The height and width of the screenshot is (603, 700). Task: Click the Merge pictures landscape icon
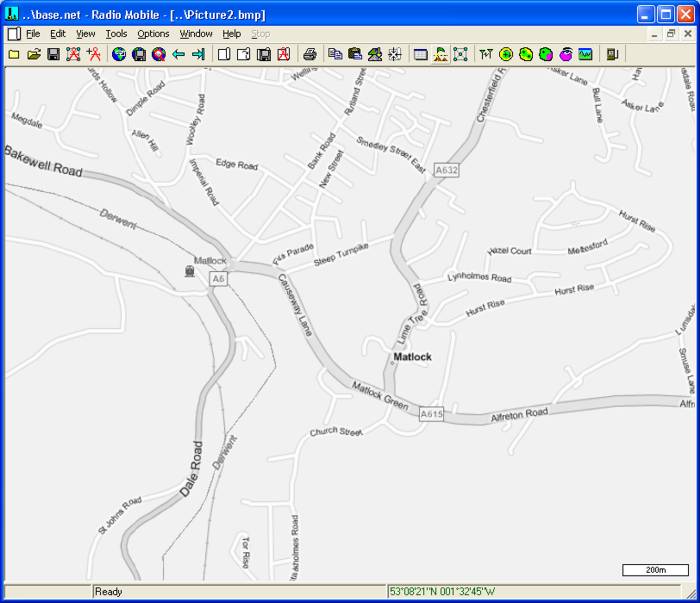(375, 54)
